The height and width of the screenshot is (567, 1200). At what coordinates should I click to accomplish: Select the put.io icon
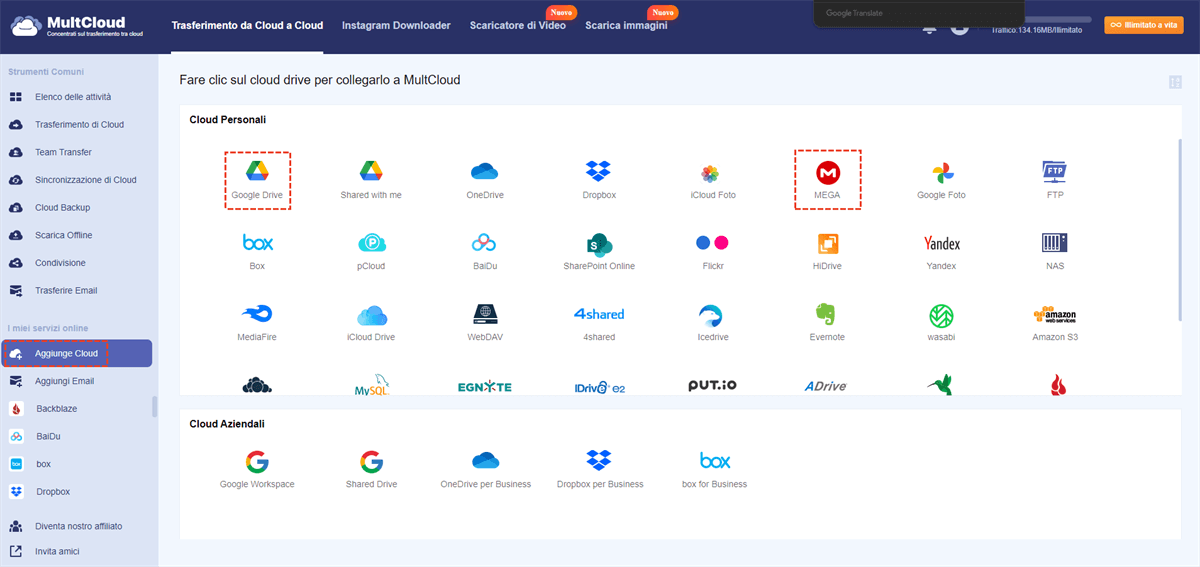coord(713,385)
